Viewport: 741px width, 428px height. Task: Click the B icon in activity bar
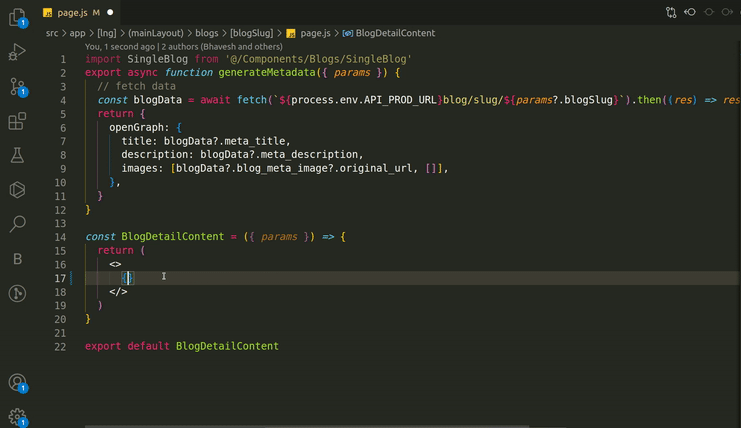click(17, 259)
